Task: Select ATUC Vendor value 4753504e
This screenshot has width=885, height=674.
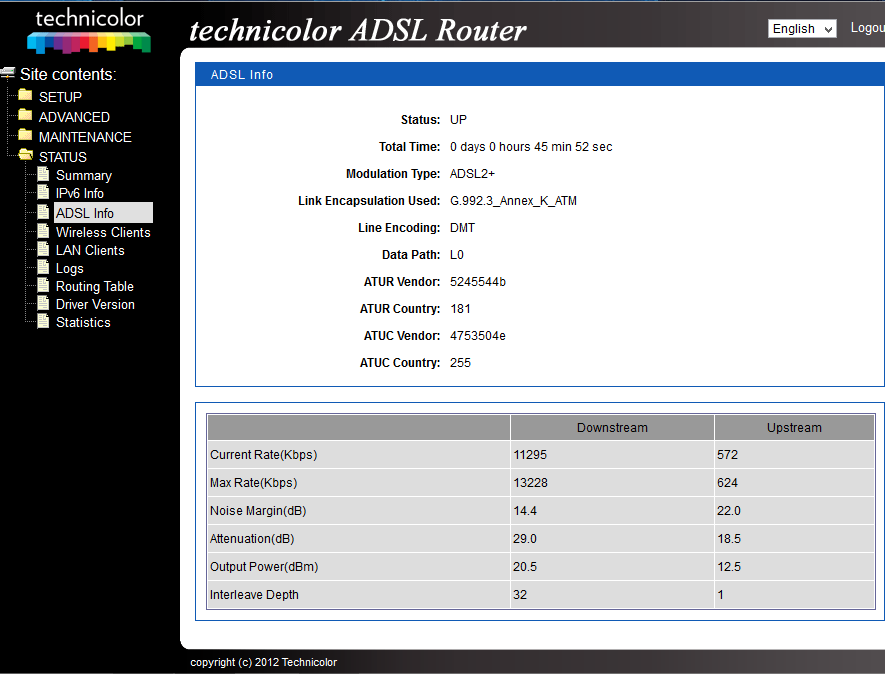Action: pos(478,336)
